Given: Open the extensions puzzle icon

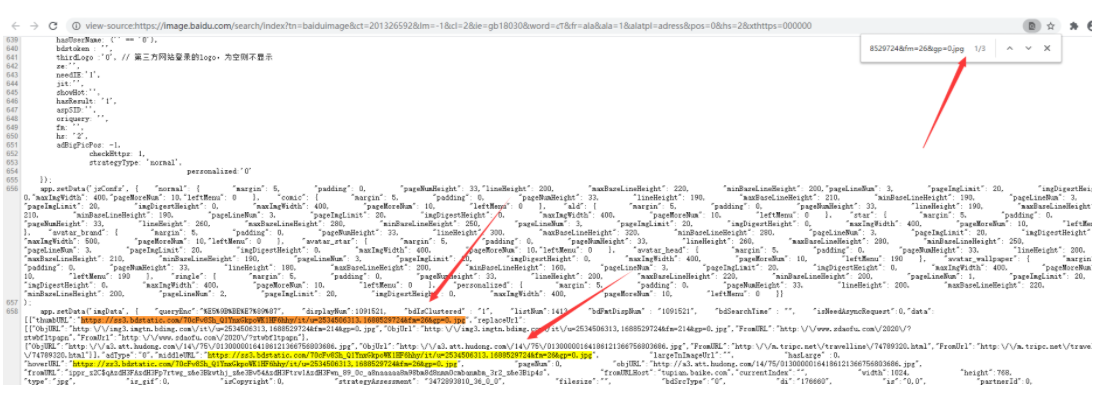Looking at the screenshot, I should (x=1074, y=25).
